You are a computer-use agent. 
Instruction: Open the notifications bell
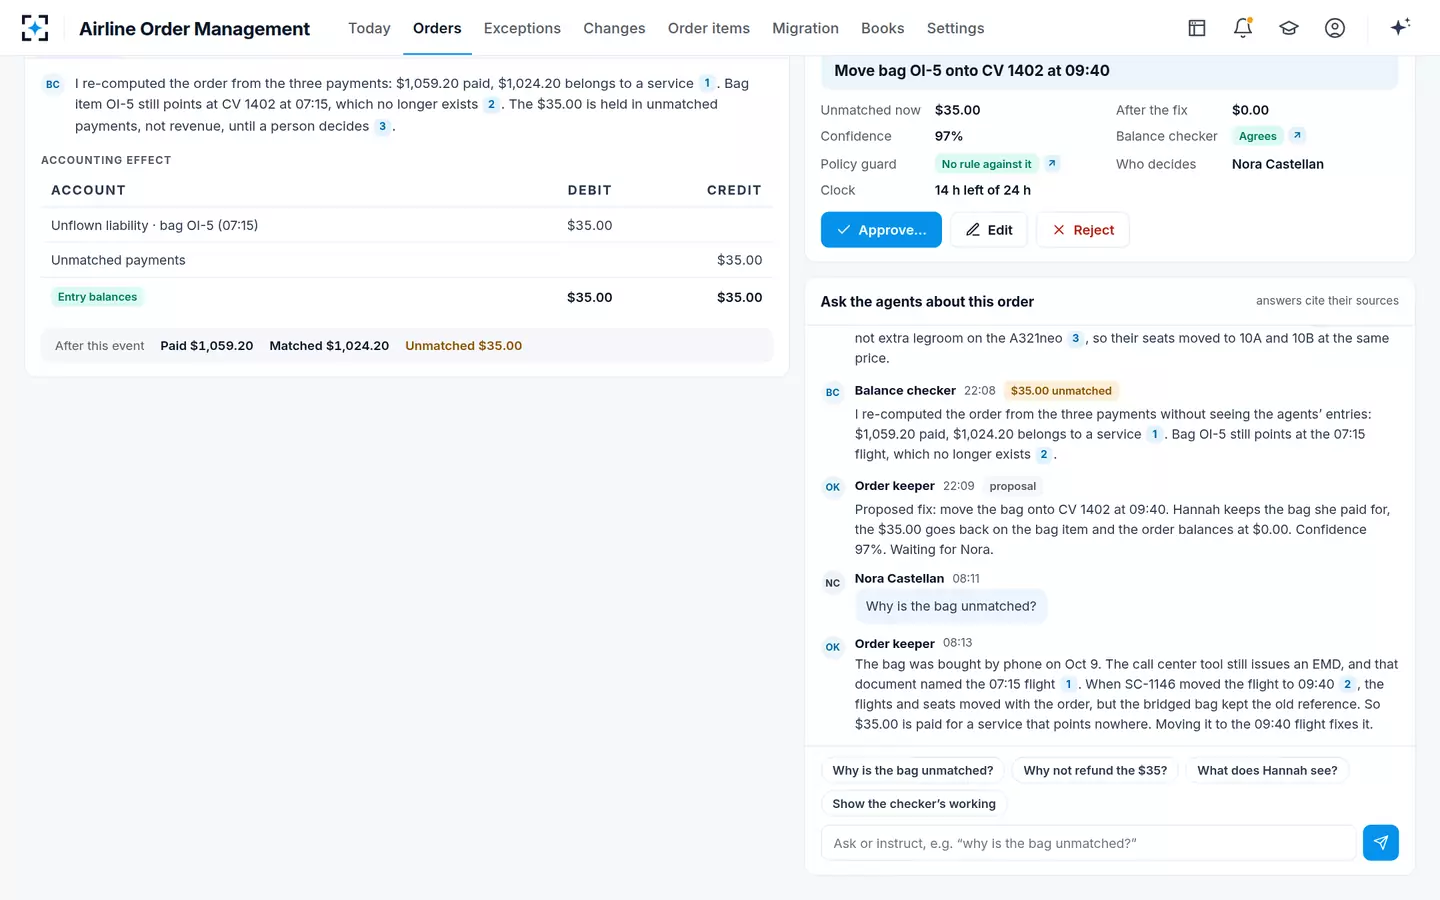(x=1243, y=28)
